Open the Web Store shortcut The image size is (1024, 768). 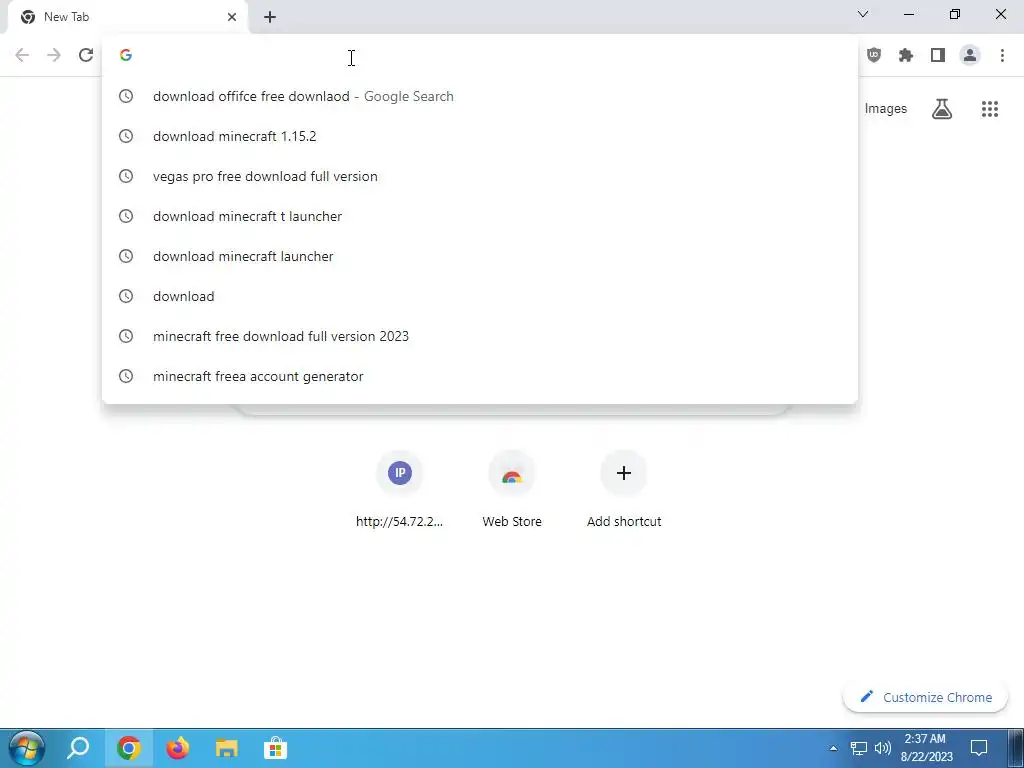pos(512,489)
